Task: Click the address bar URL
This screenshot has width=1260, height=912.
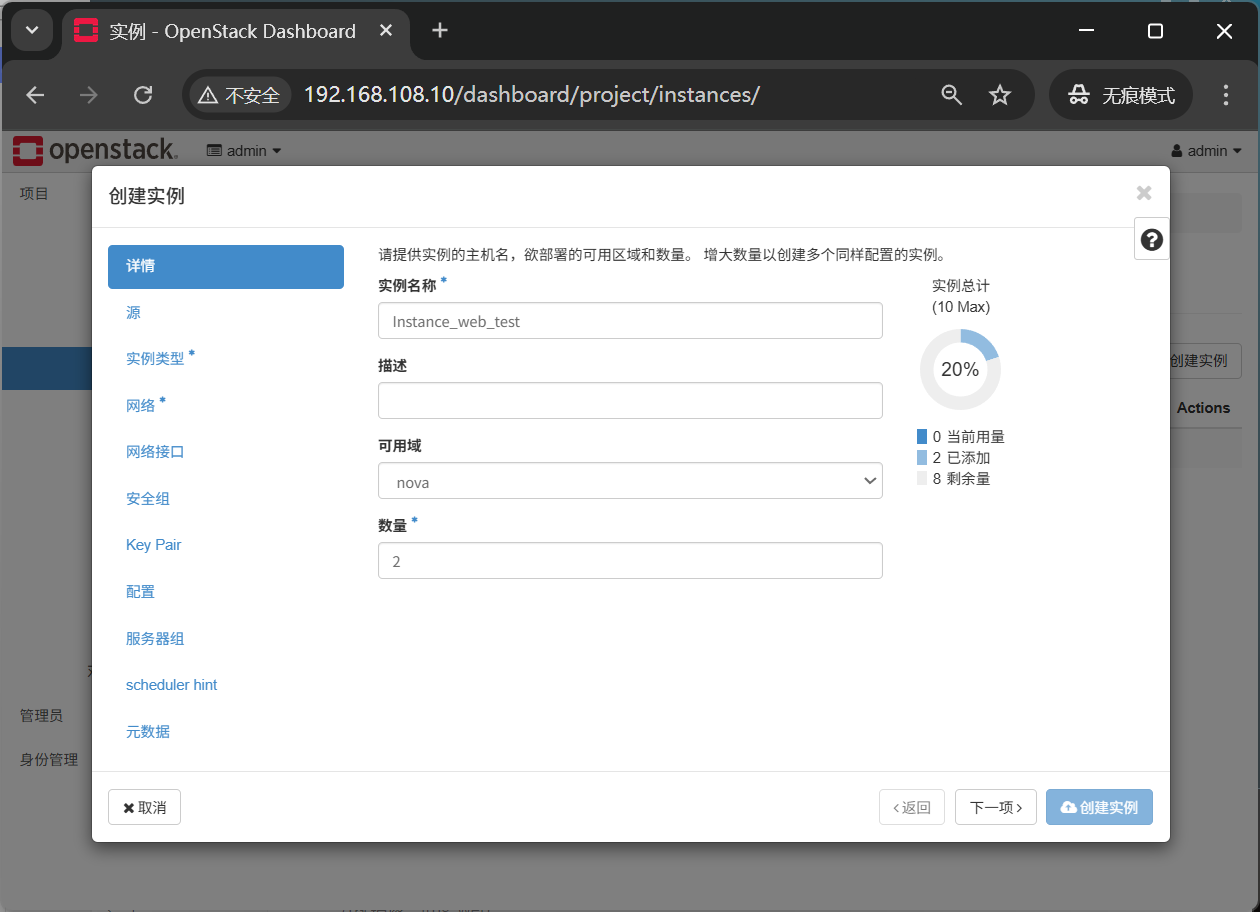Action: tap(532, 95)
